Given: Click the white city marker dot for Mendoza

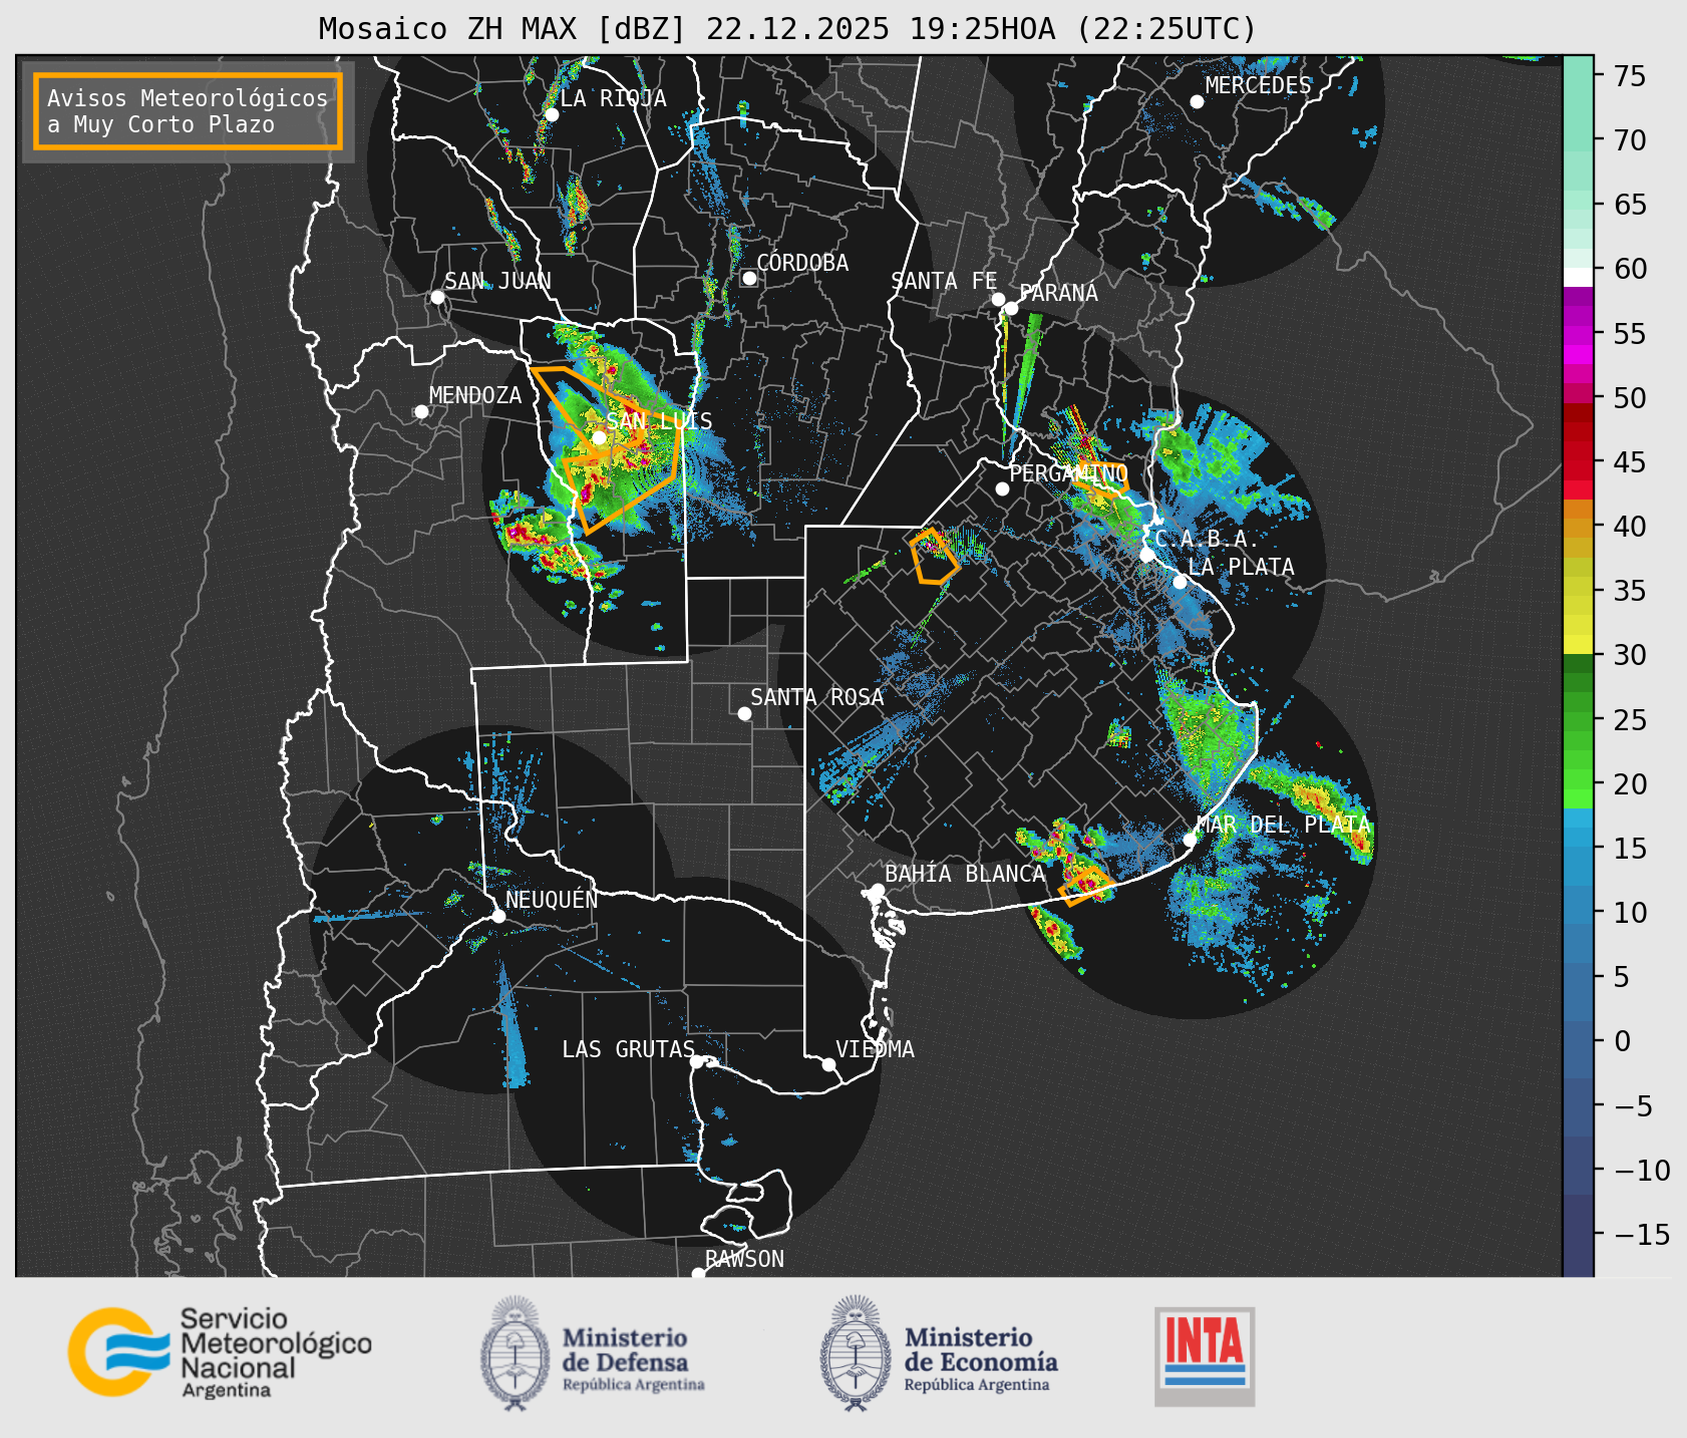Looking at the screenshot, I should 421,412.
